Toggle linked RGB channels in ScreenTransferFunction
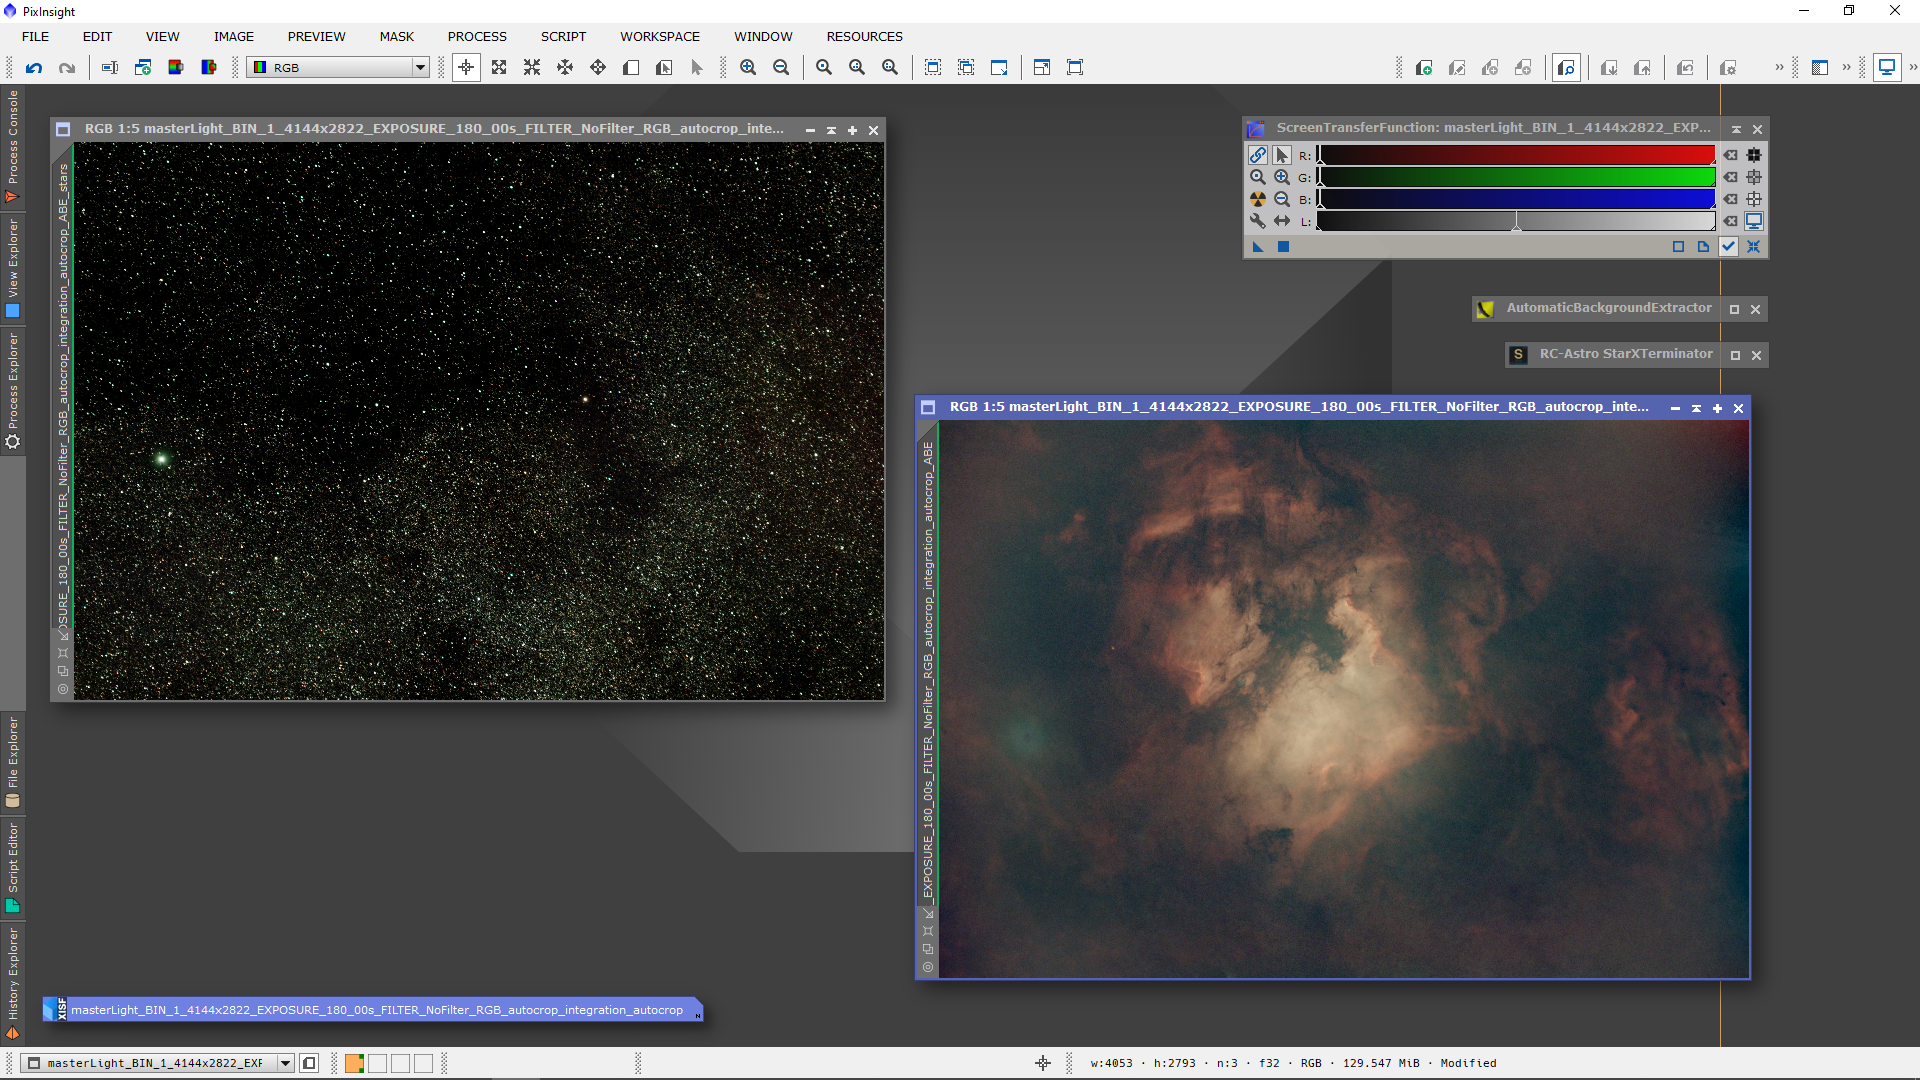Viewport: 1920px width, 1080px height. [x=1258, y=155]
